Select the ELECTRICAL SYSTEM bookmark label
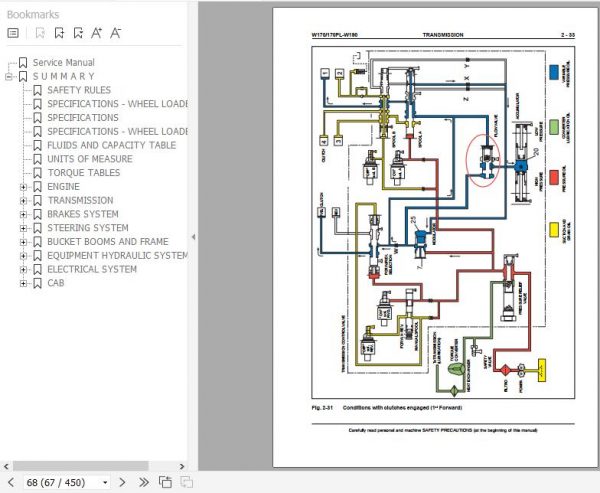Image resolution: width=600 pixels, height=493 pixels. (x=92, y=269)
